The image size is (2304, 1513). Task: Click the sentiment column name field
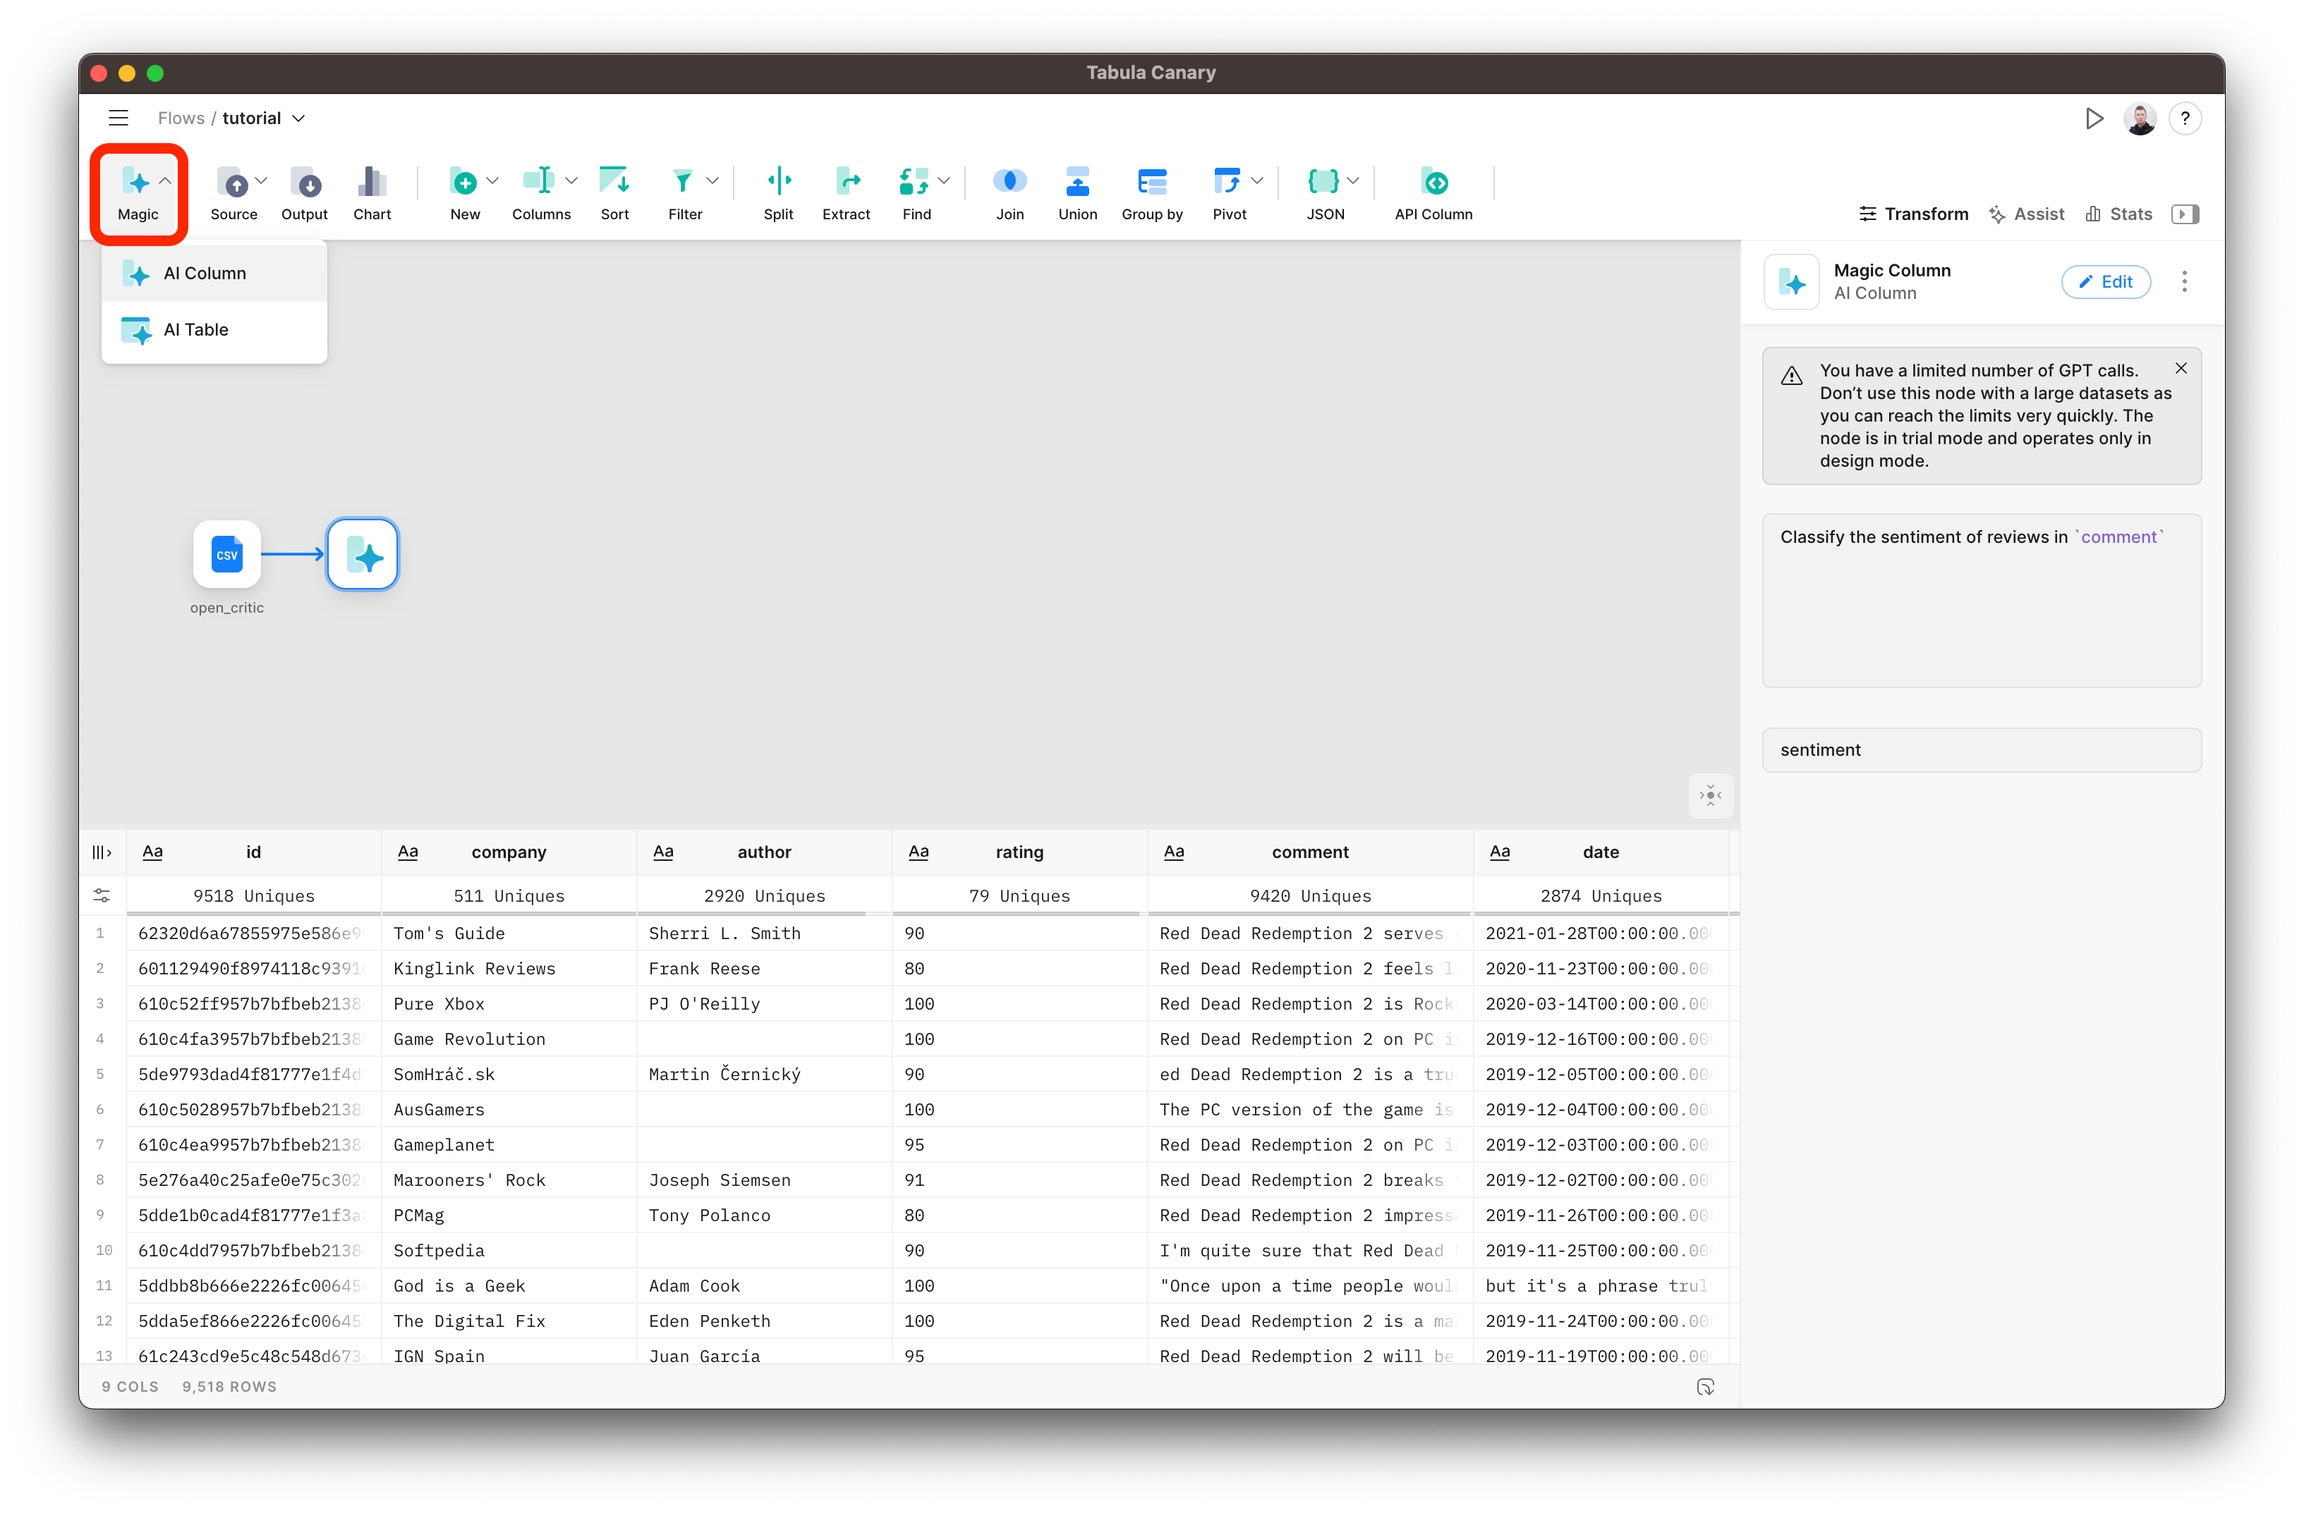coord(1980,750)
